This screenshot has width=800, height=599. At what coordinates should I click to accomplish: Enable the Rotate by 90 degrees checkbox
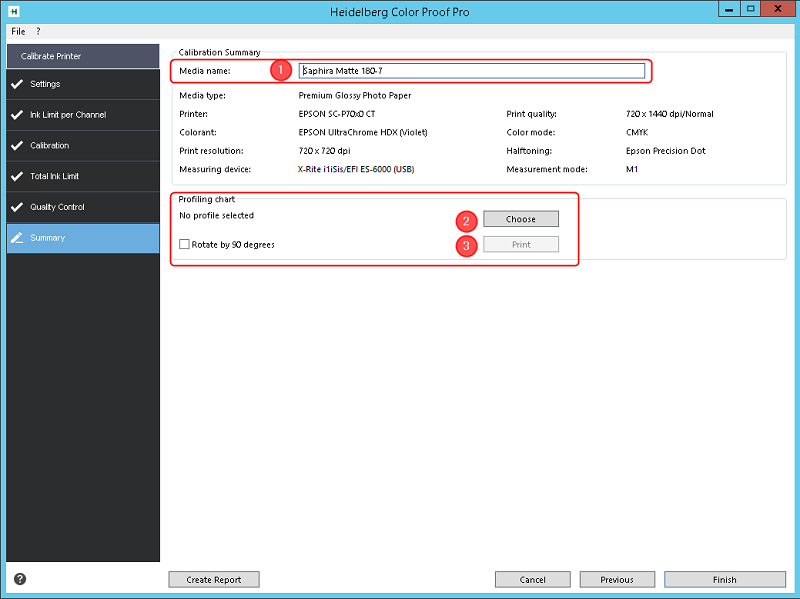[184, 244]
